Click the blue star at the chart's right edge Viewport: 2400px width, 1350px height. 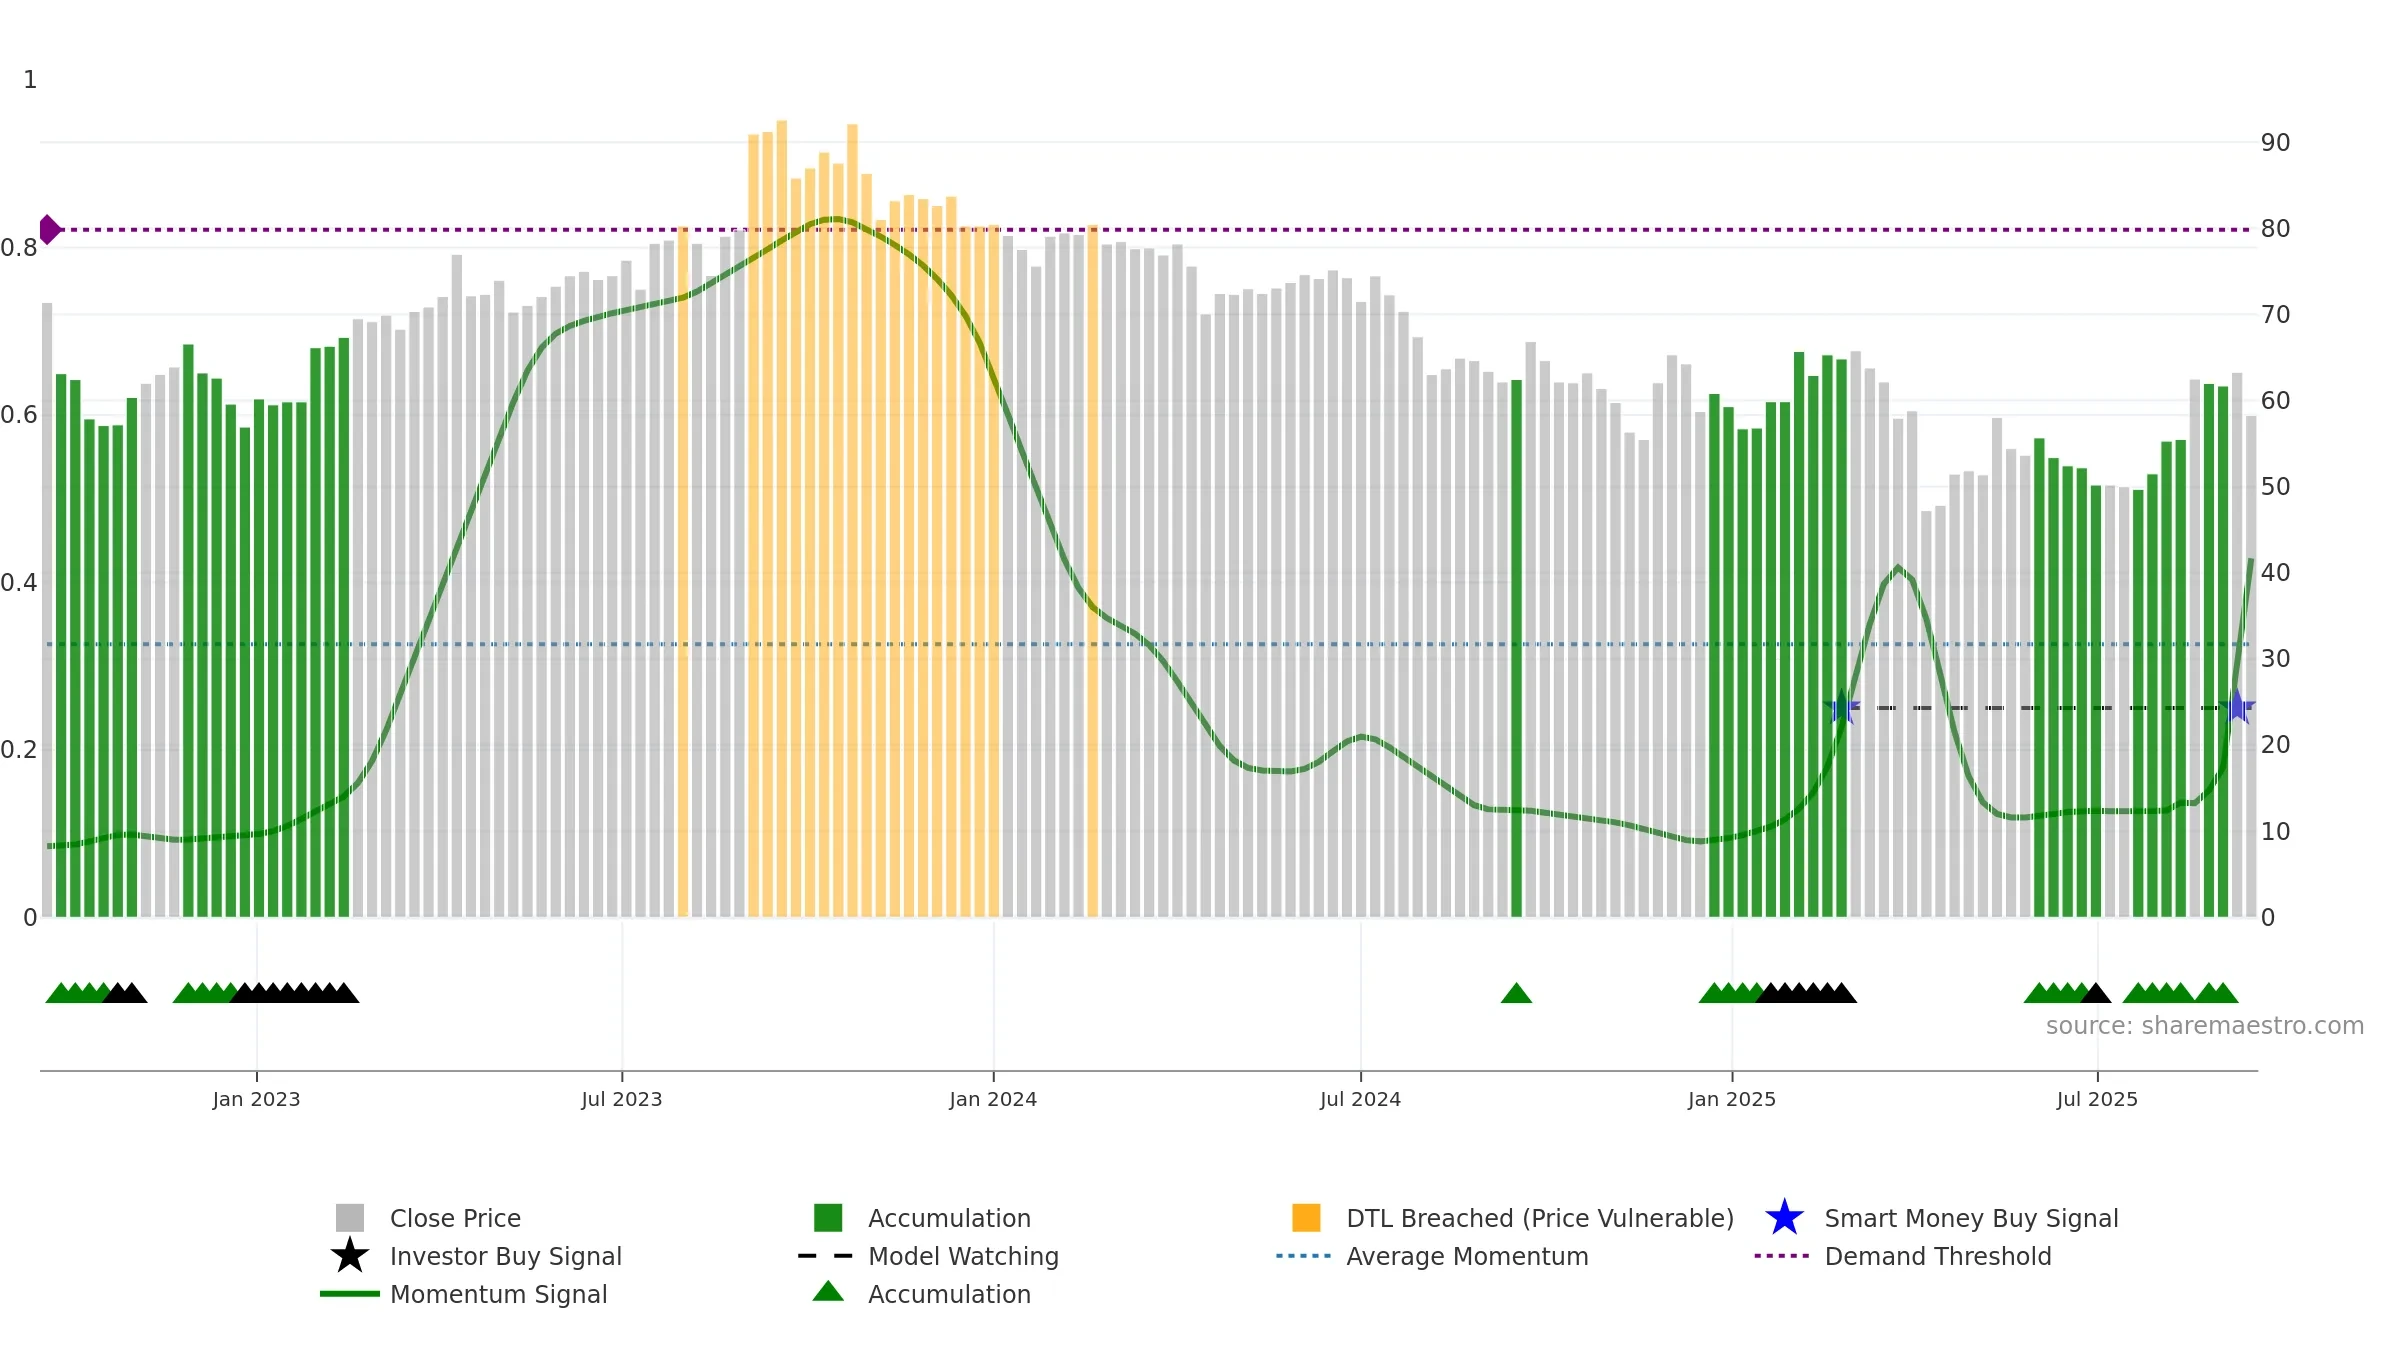[x=2238, y=707]
